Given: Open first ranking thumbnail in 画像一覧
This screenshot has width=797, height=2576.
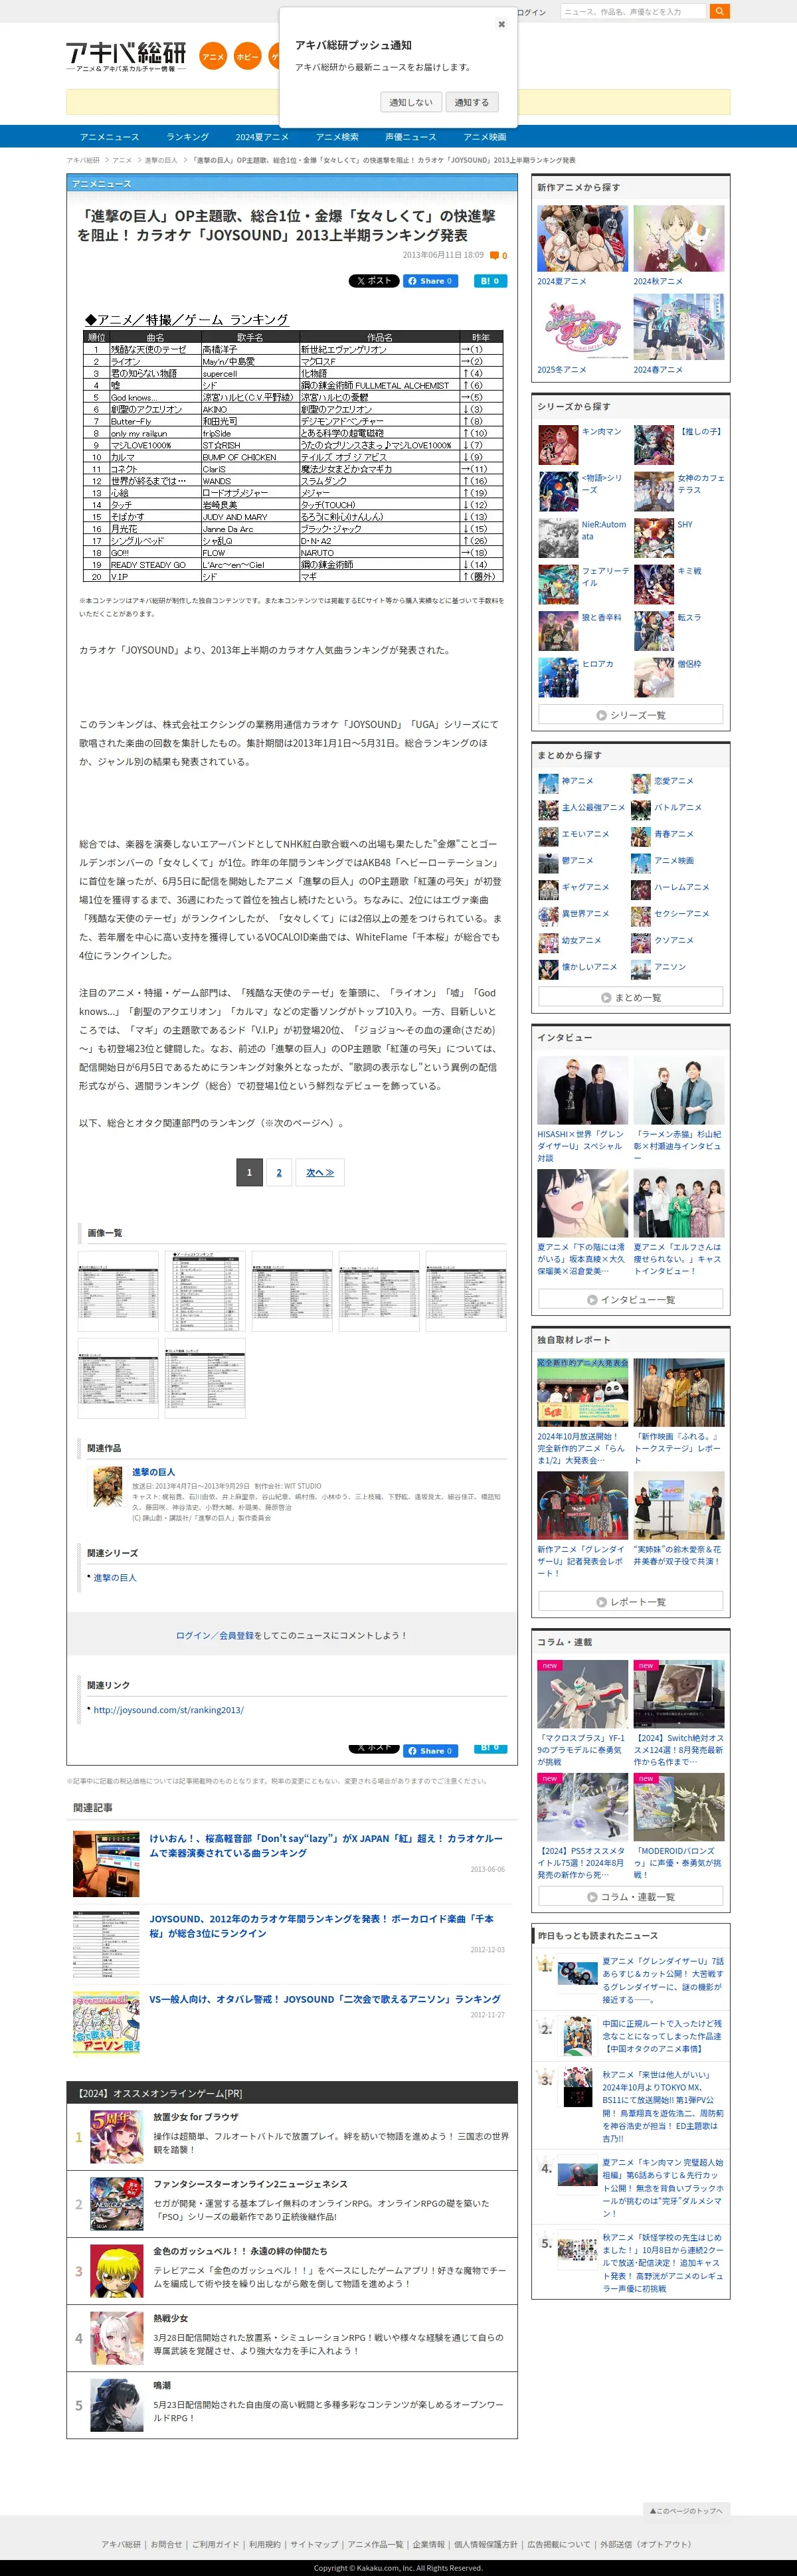Looking at the screenshot, I should coord(118,1290).
